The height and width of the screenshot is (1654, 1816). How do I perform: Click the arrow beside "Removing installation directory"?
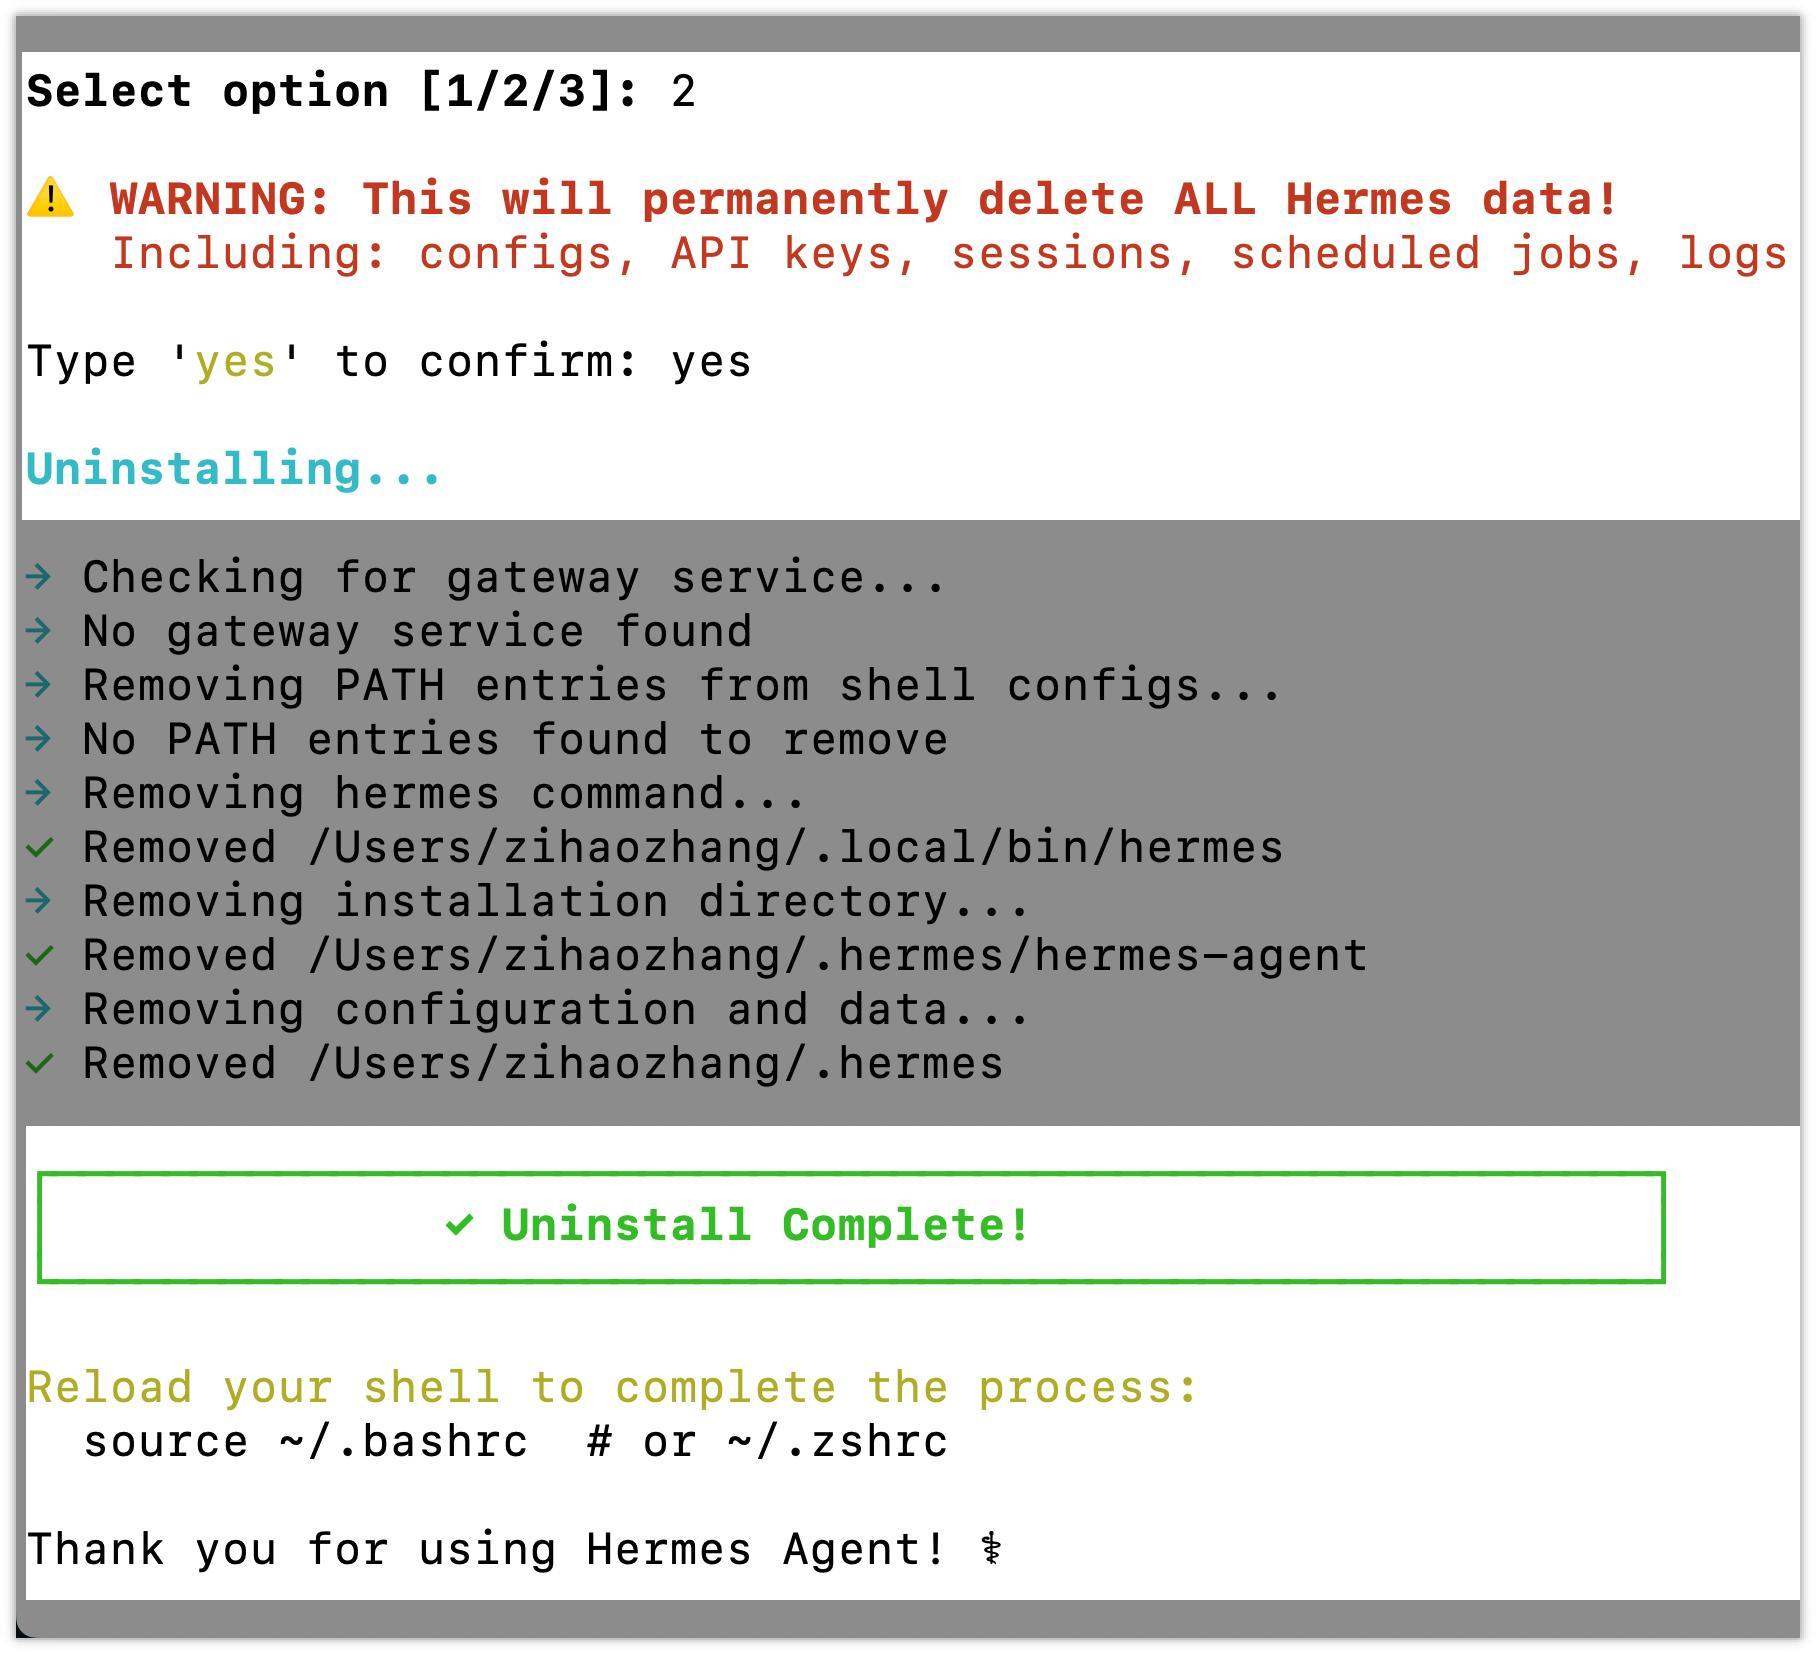point(39,900)
